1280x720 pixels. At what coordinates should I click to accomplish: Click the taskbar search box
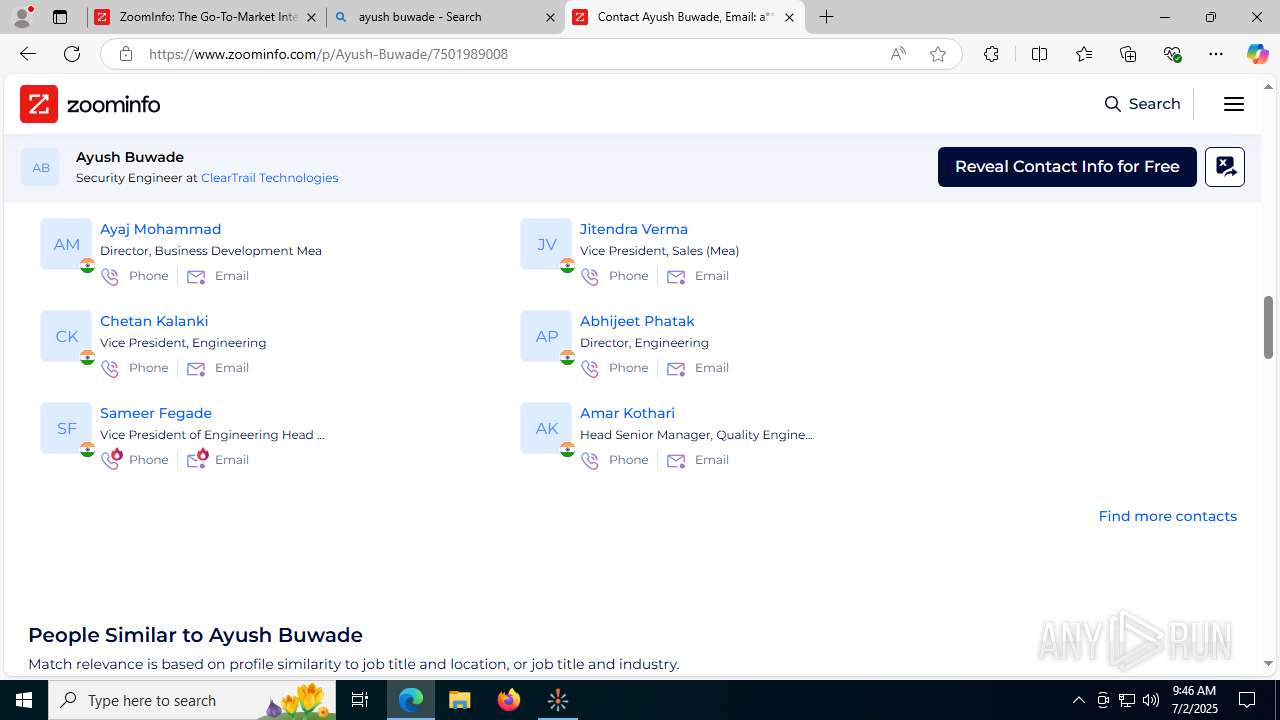(192, 700)
